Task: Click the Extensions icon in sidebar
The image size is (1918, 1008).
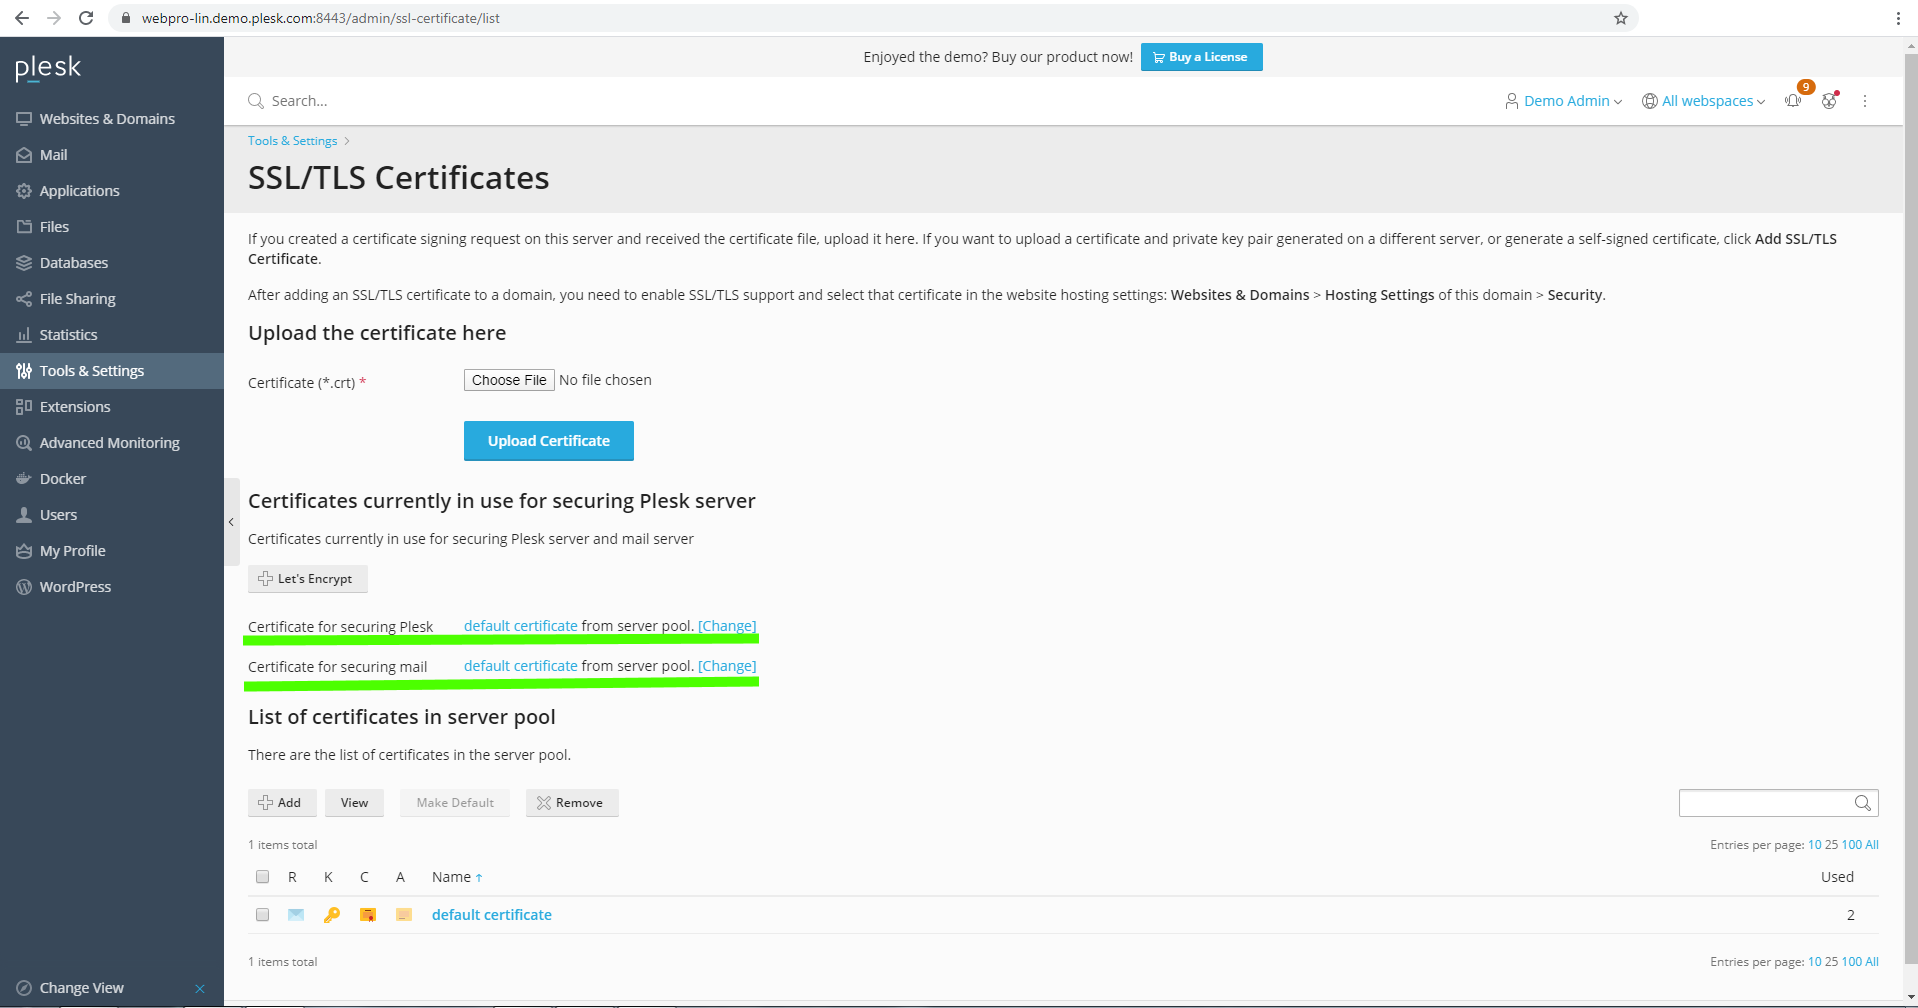Action: 24,407
